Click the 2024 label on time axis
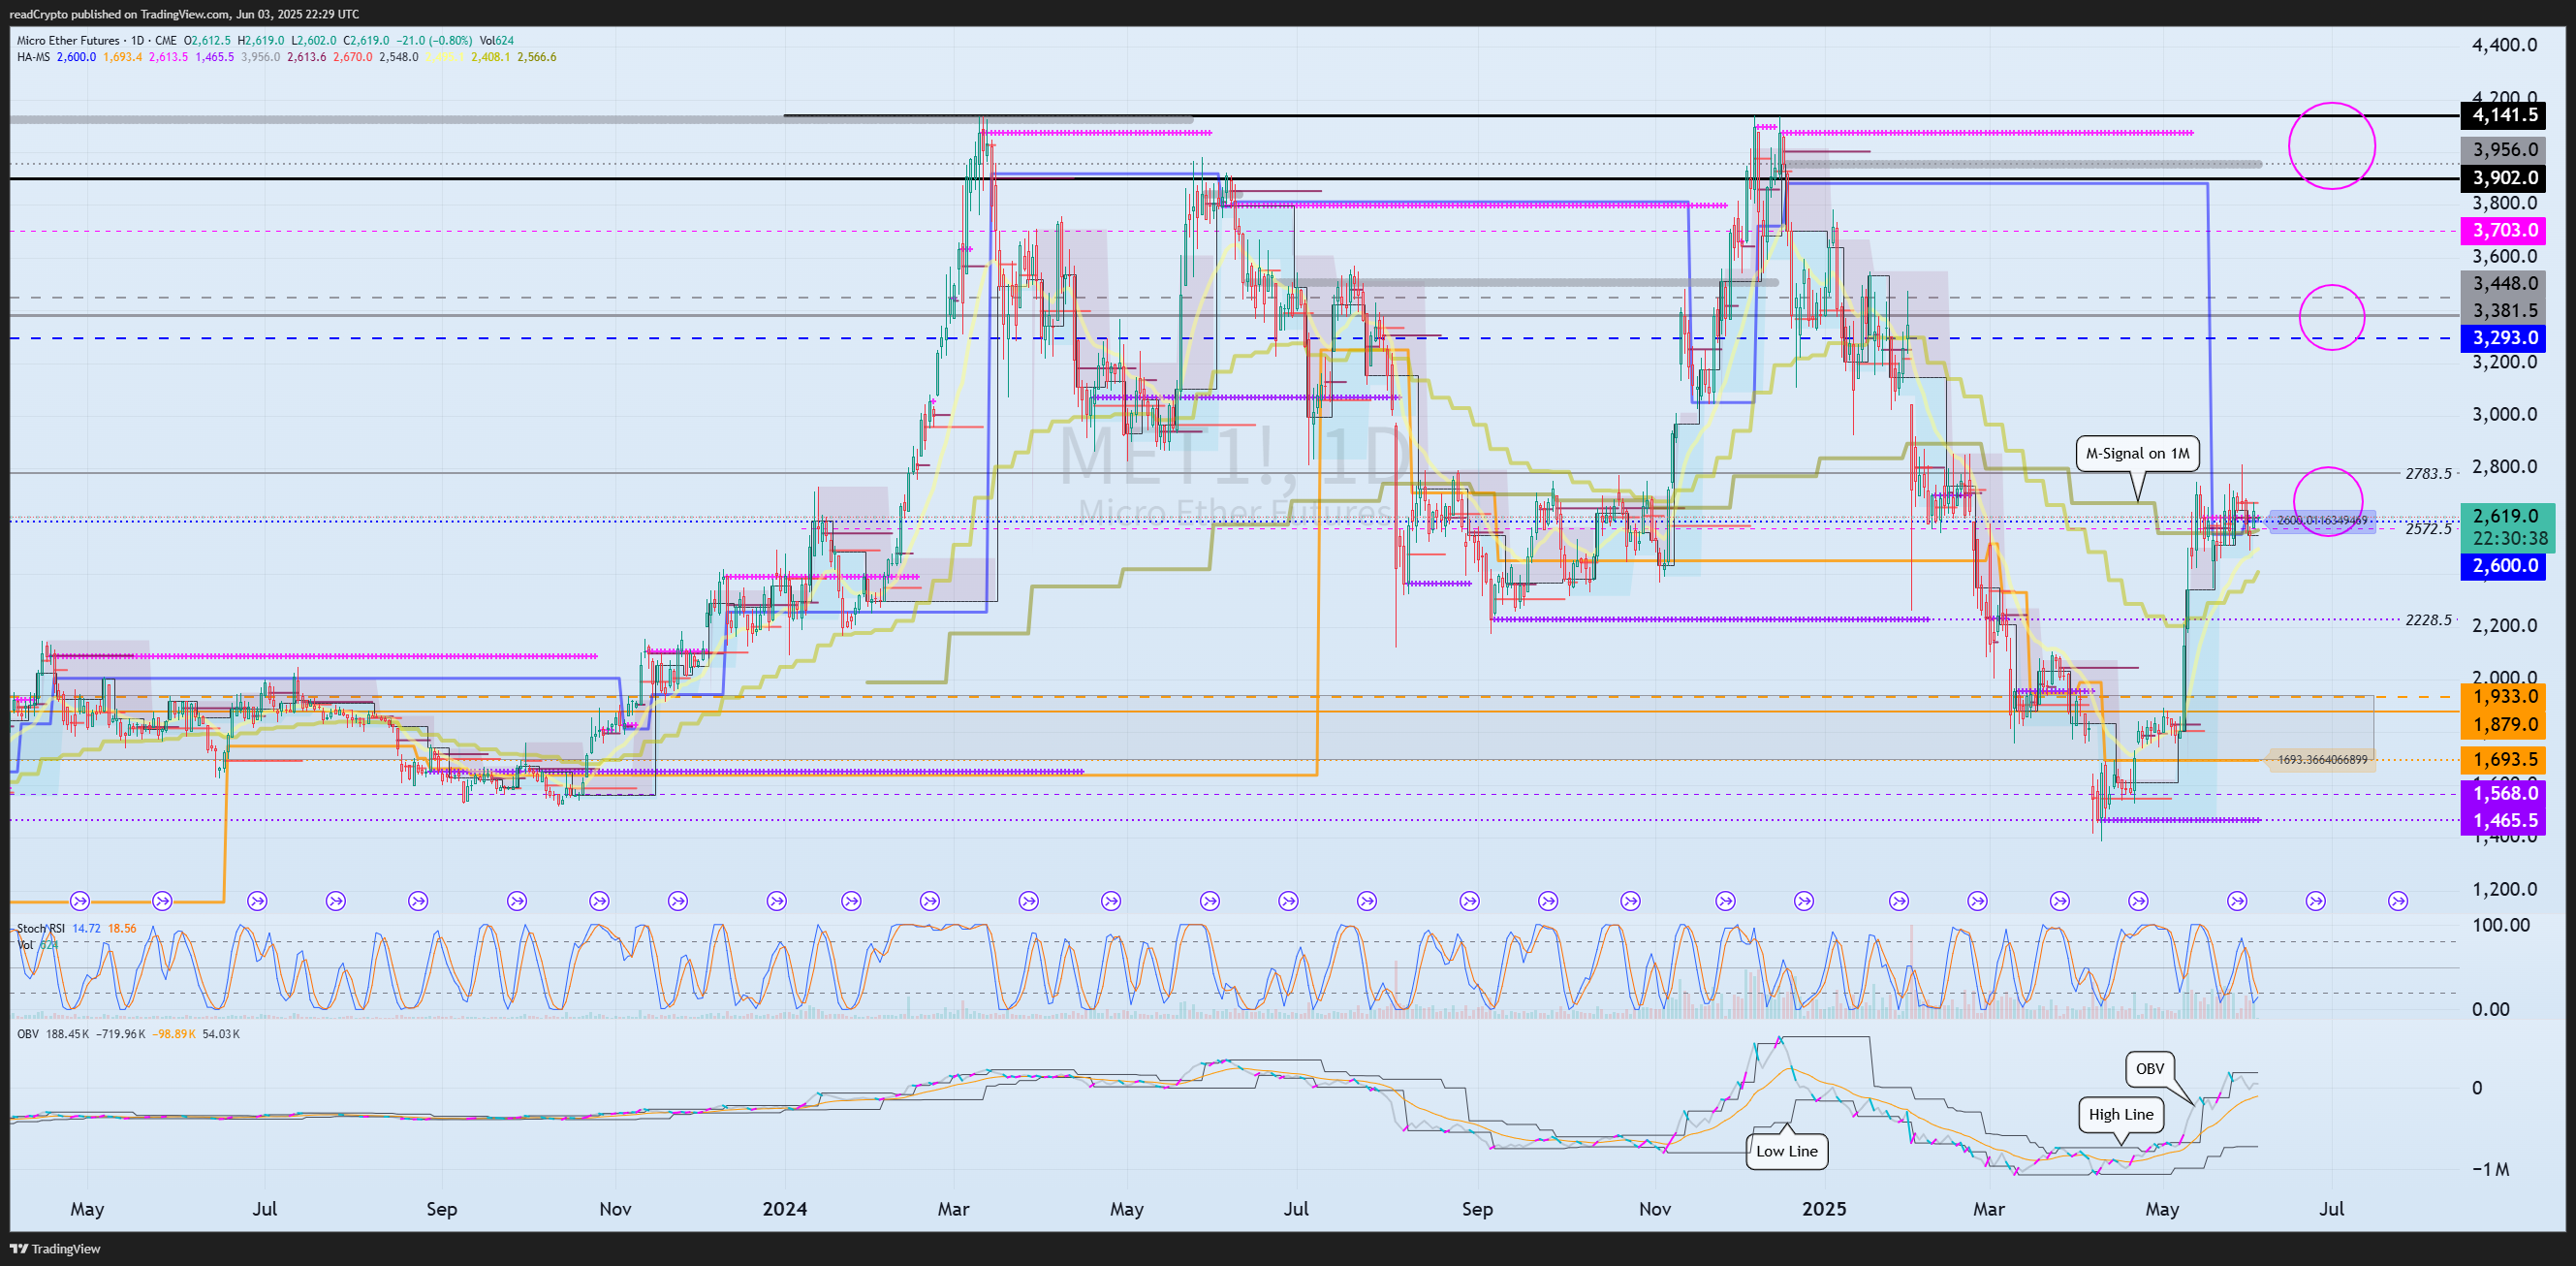The width and height of the screenshot is (2576, 1266). (784, 1209)
